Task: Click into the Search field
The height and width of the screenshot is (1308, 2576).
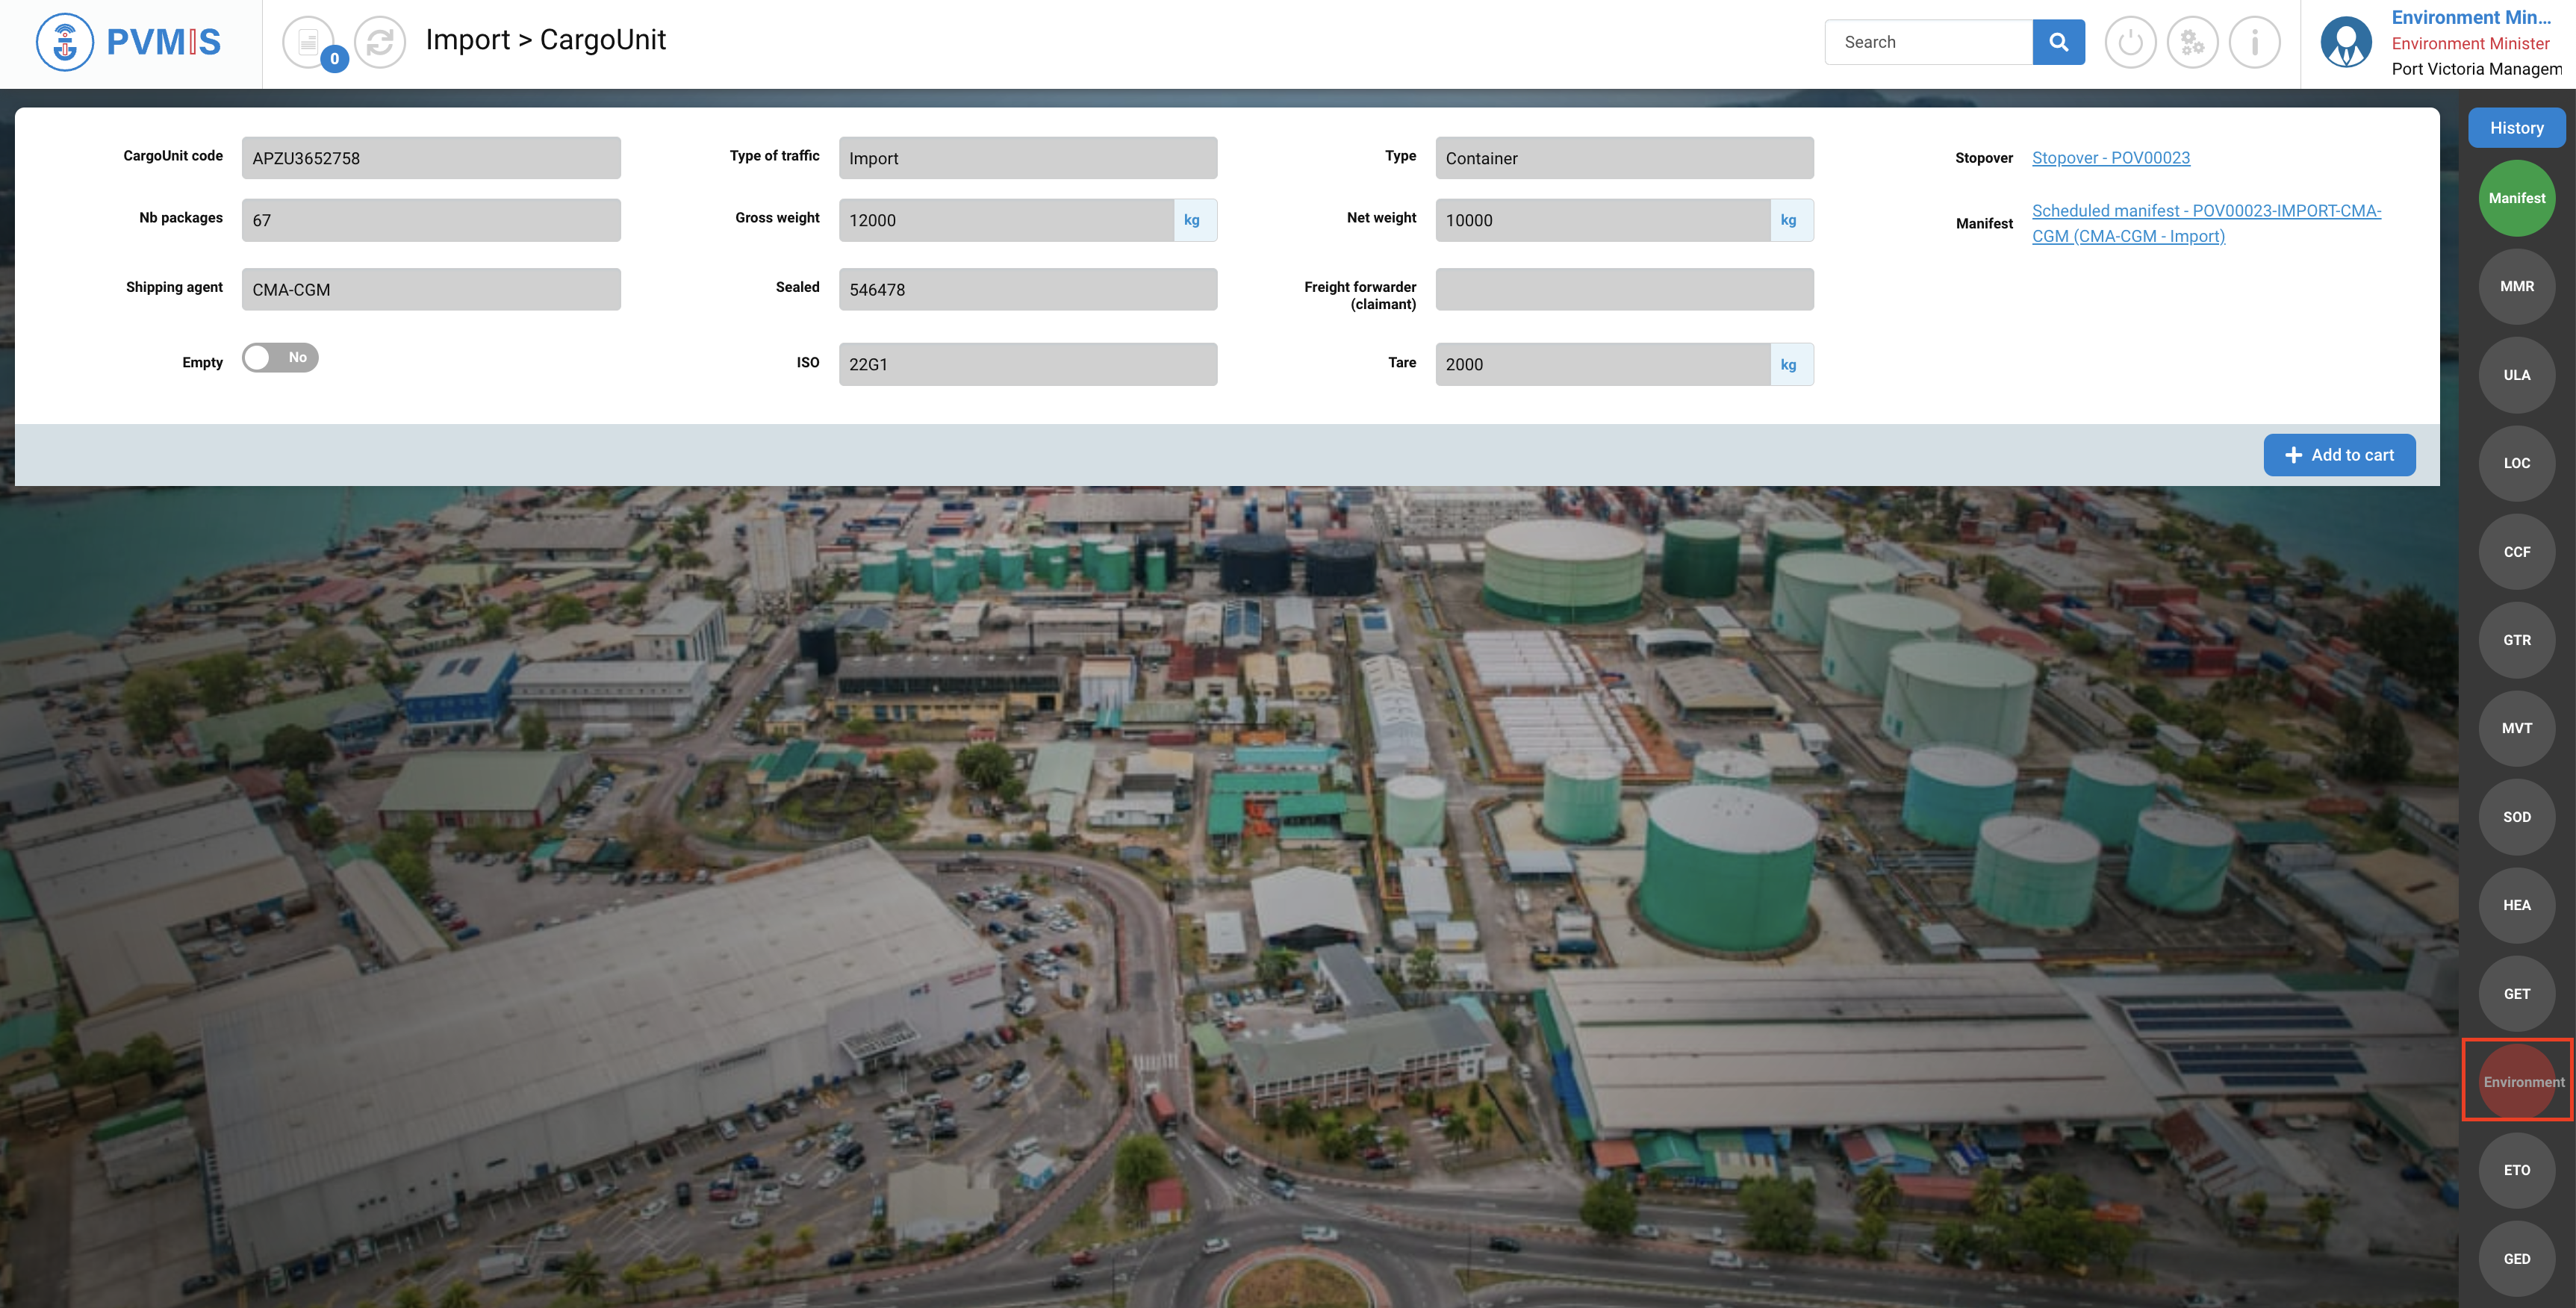Action: [x=1928, y=42]
